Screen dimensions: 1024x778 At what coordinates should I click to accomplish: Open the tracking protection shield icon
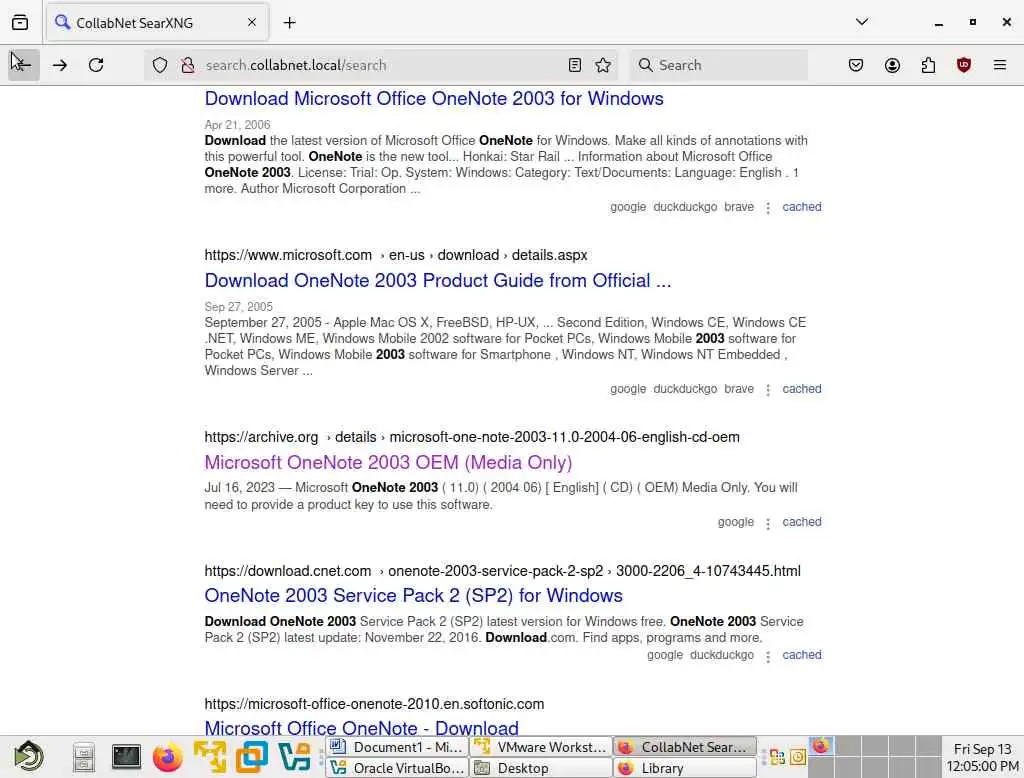(x=160, y=65)
